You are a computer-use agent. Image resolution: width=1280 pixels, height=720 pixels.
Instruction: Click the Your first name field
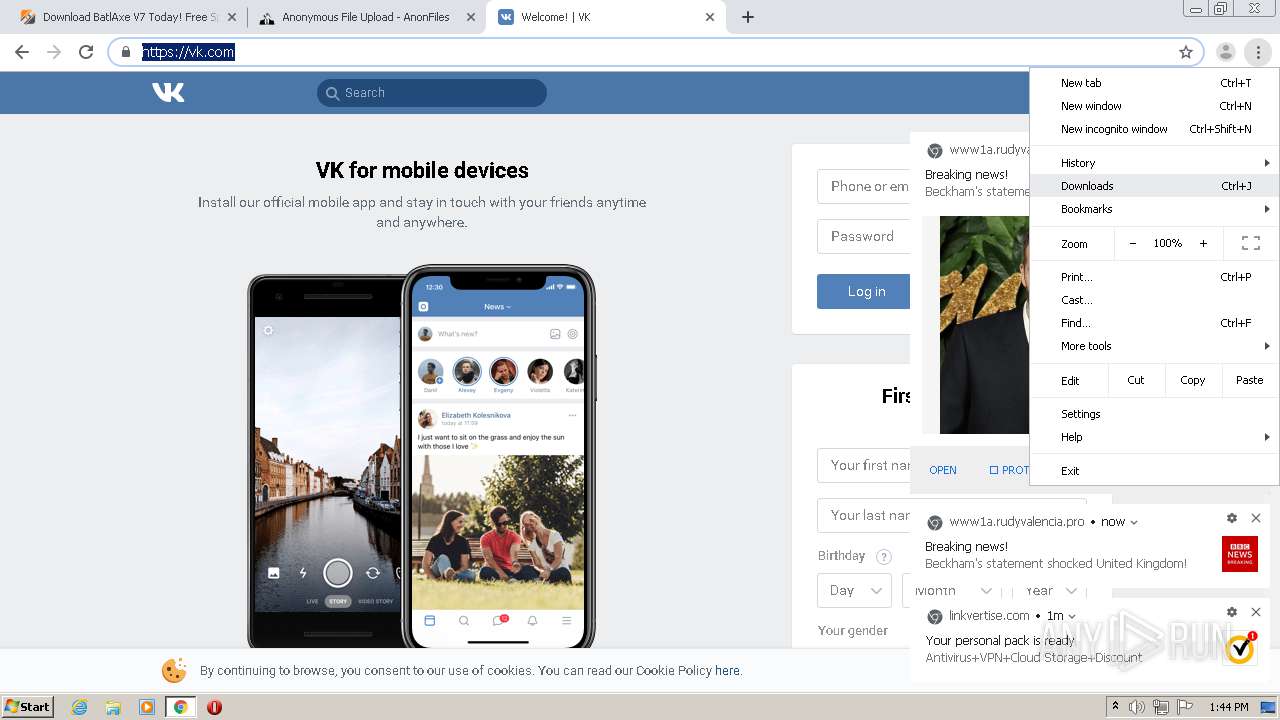864,465
